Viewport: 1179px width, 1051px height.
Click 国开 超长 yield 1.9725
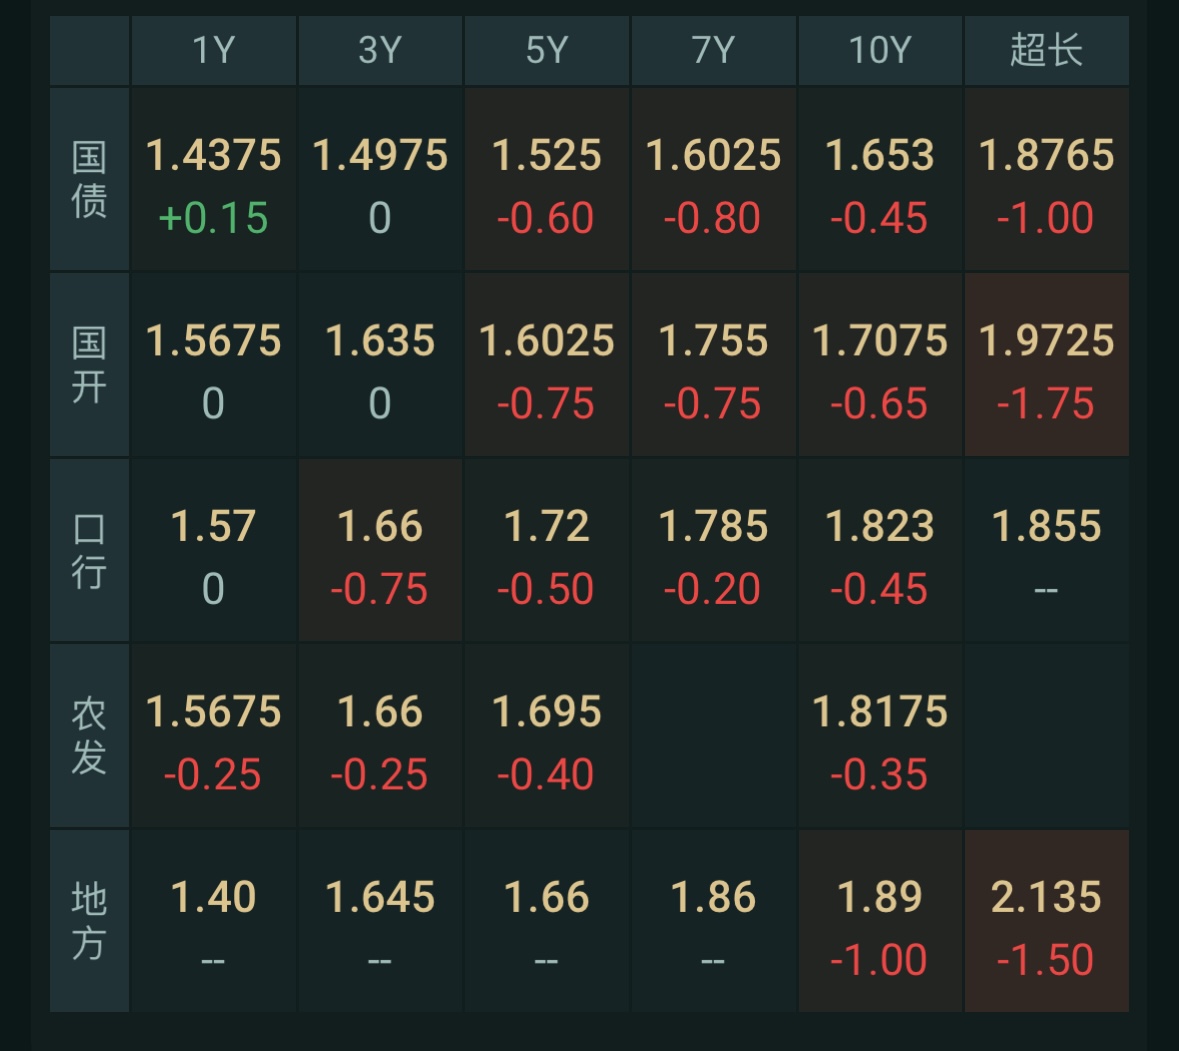tap(1046, 364)
